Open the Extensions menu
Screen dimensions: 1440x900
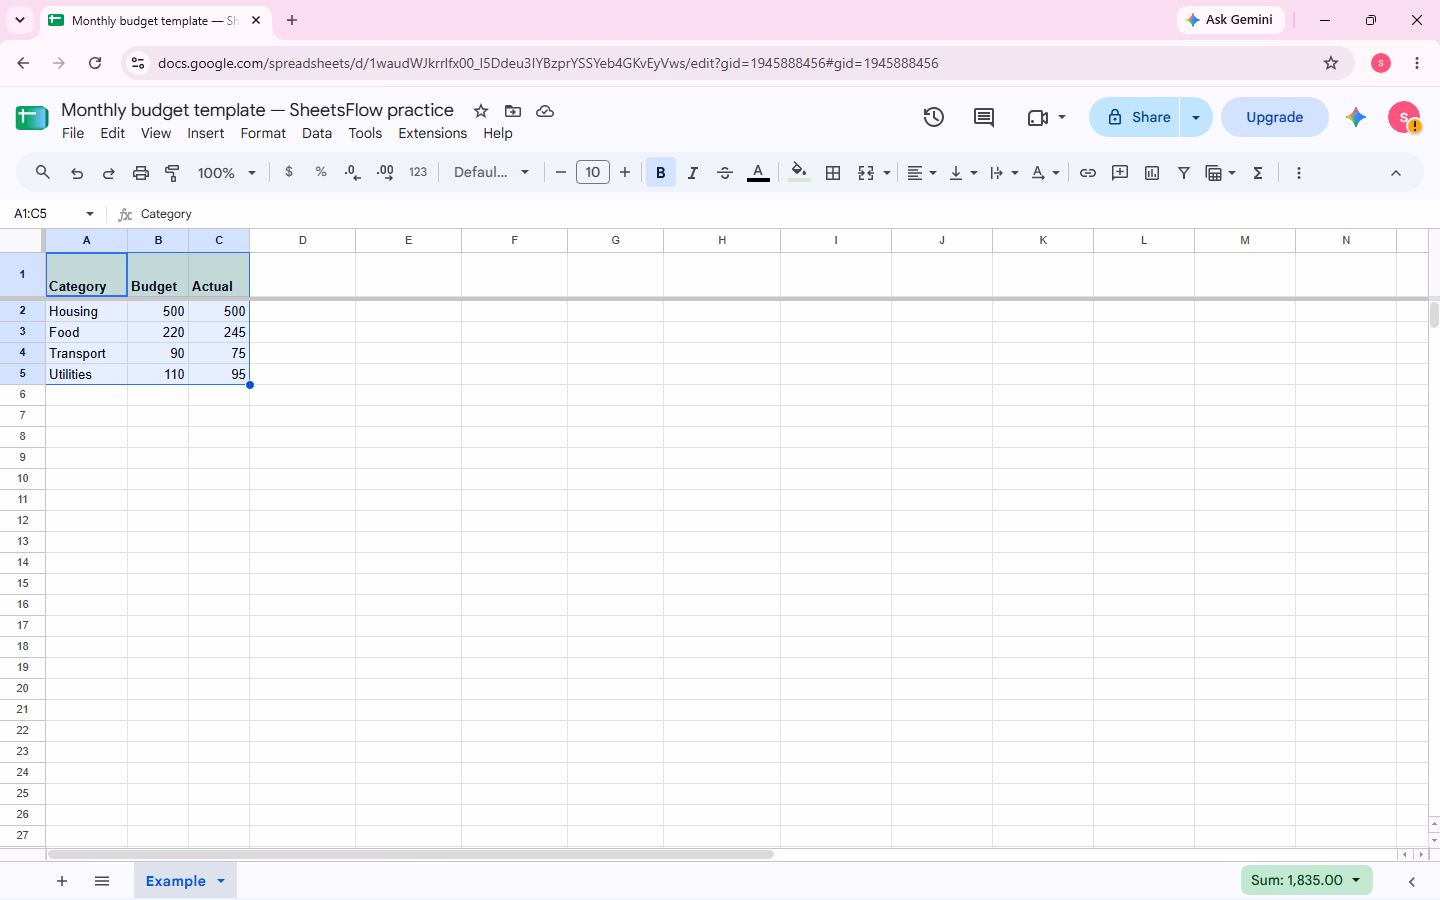click(433, 133)
